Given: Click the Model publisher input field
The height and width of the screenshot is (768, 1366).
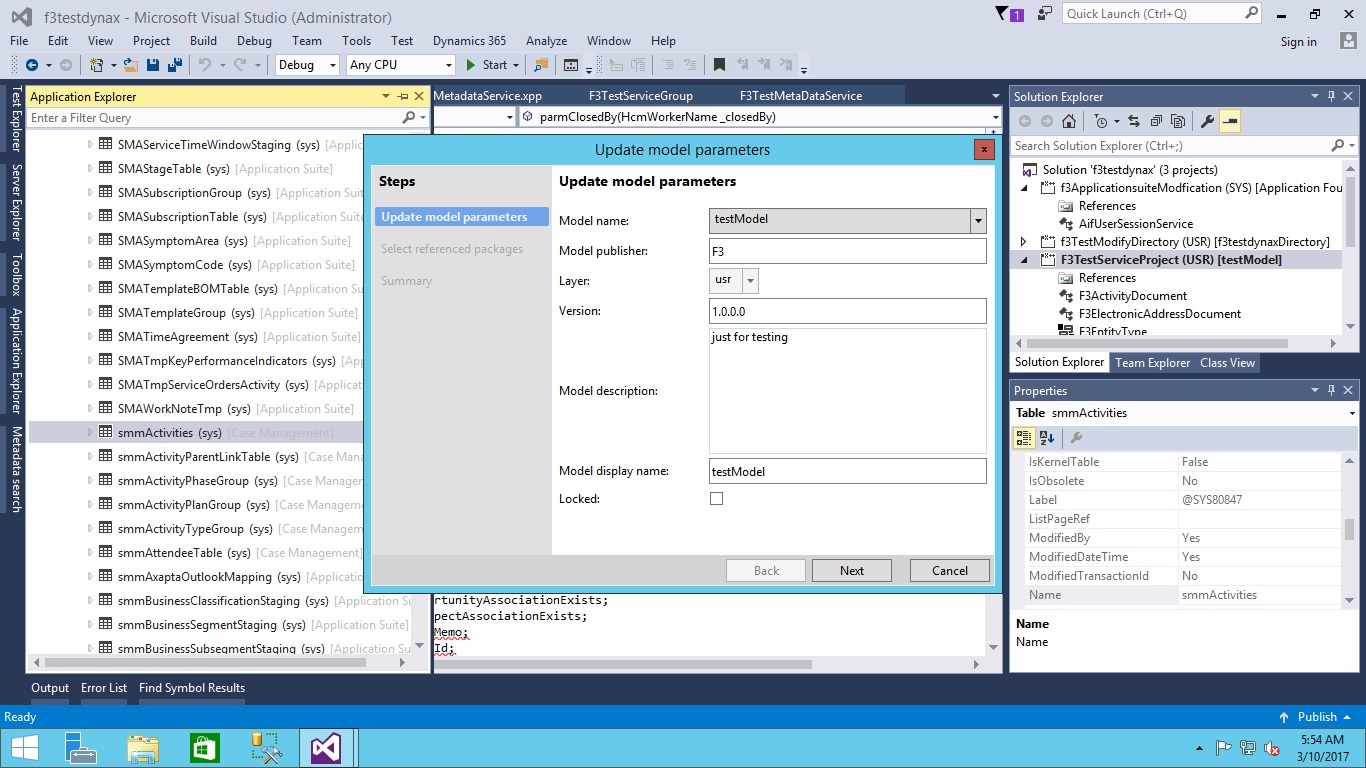Looking at the screenshot, I should (x=848, y=251).
